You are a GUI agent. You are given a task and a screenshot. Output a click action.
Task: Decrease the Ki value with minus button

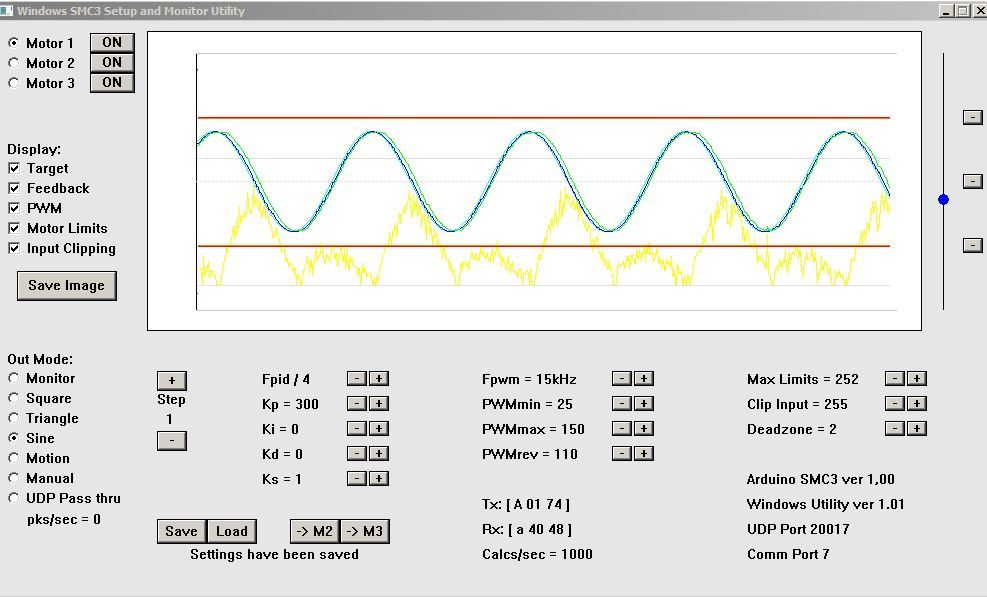356,429
